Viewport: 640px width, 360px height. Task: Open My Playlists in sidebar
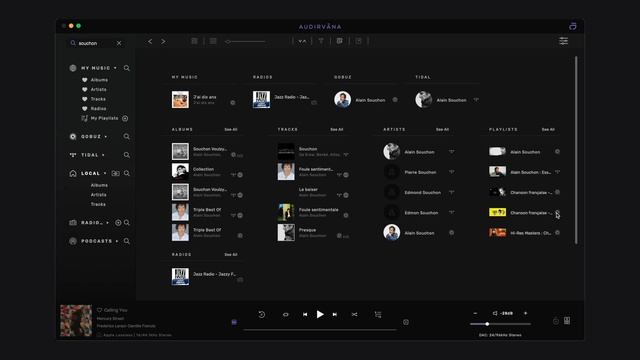tap(104, 118)
